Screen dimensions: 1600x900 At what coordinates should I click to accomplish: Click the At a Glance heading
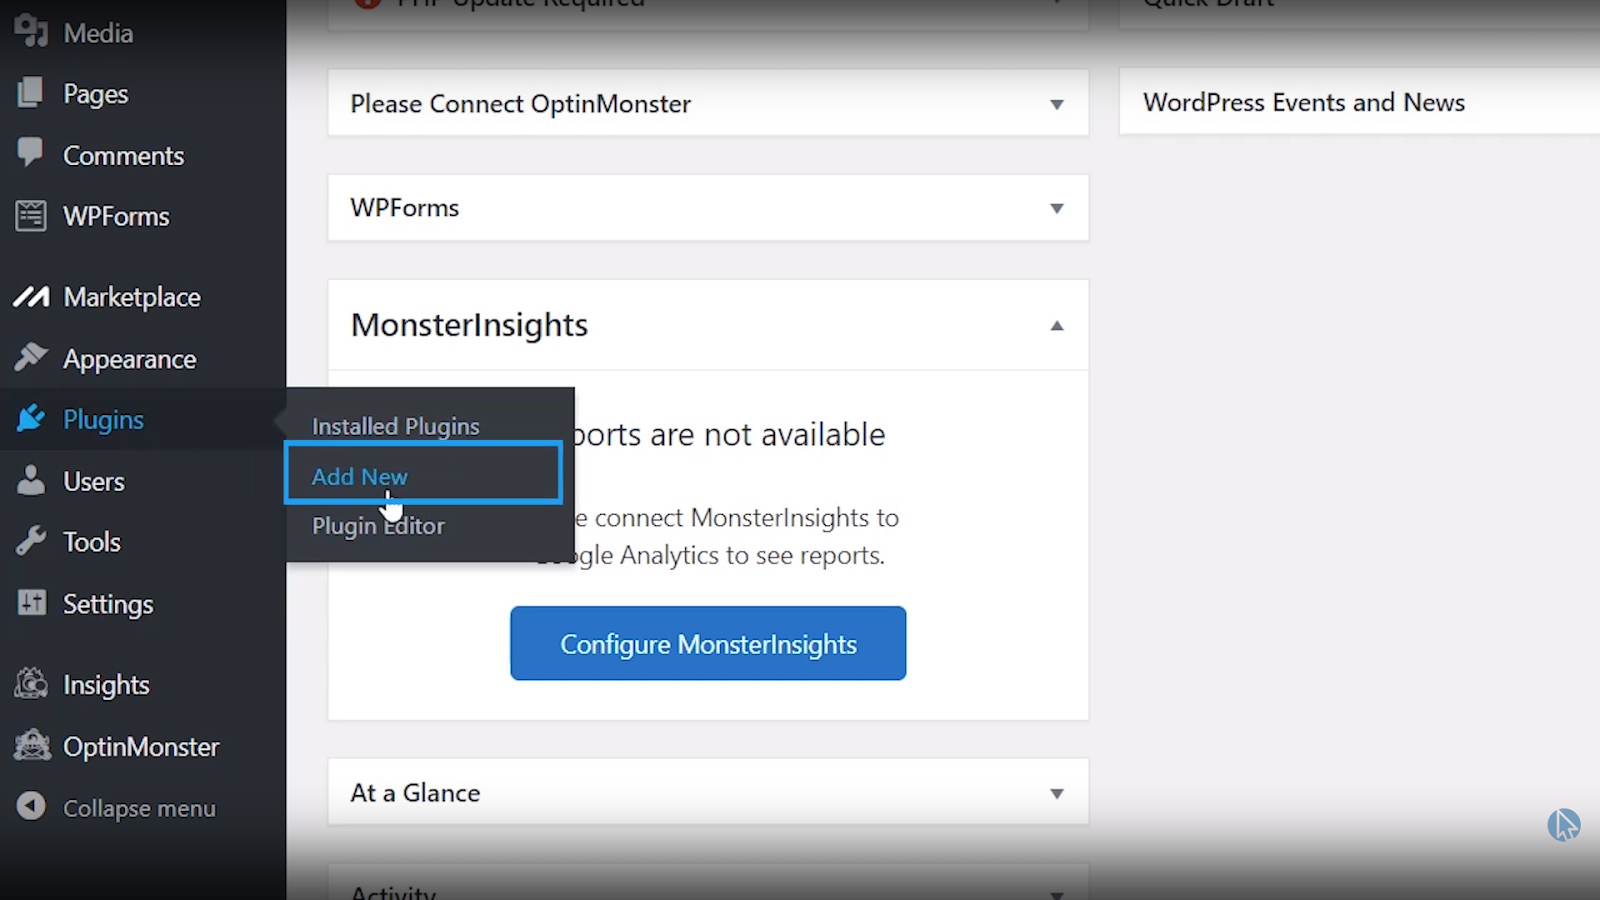pos(415,793)
